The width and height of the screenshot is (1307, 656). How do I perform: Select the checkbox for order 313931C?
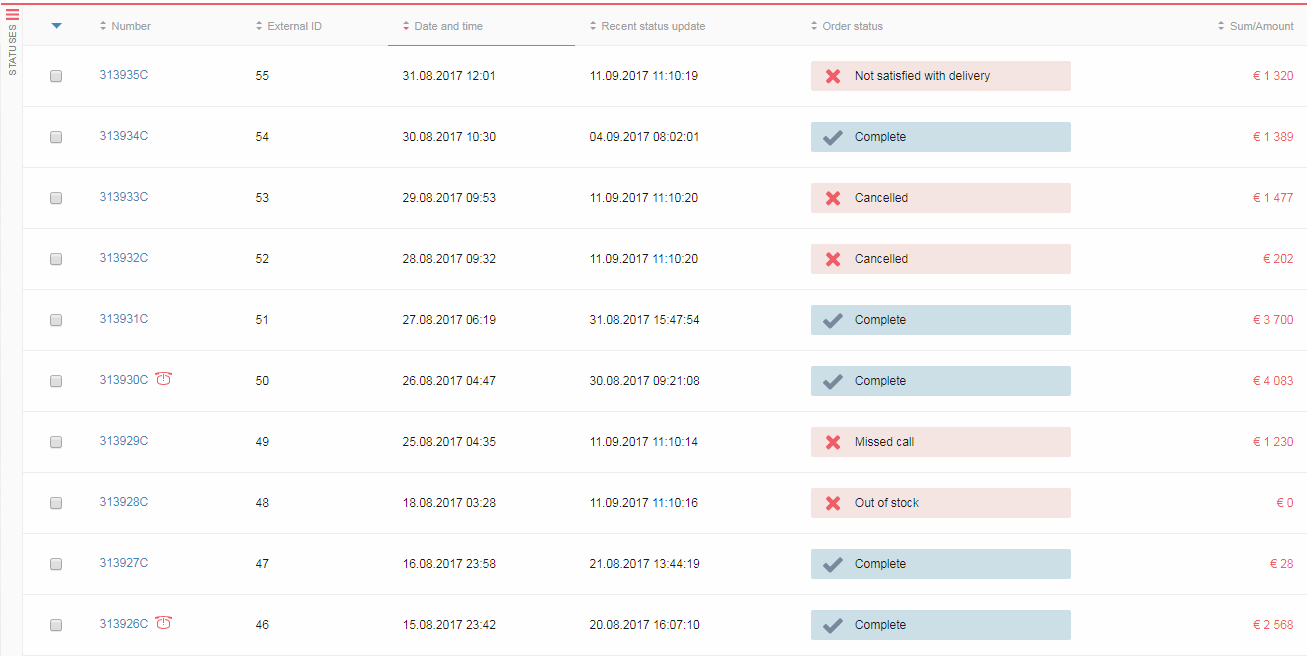point(56,320)
